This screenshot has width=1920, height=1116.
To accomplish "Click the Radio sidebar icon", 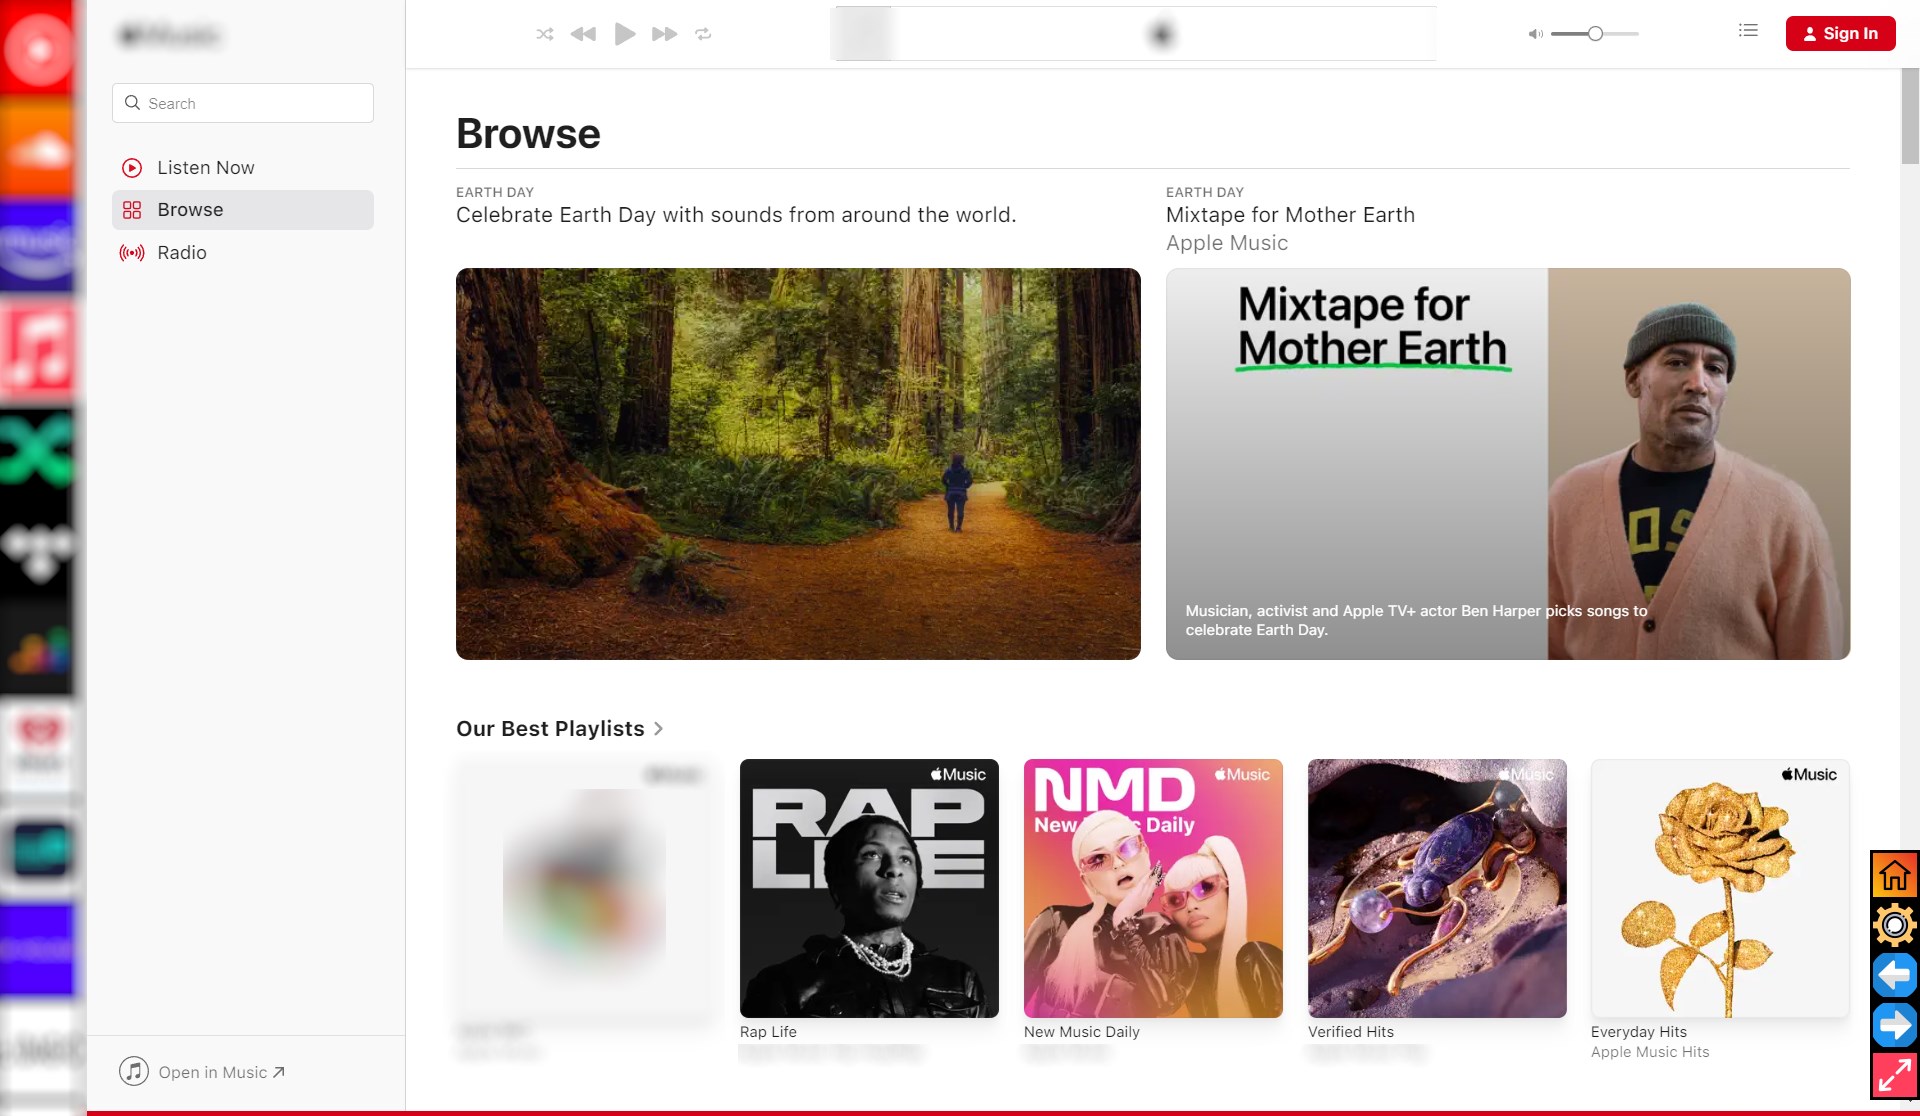I will point(133,251).
